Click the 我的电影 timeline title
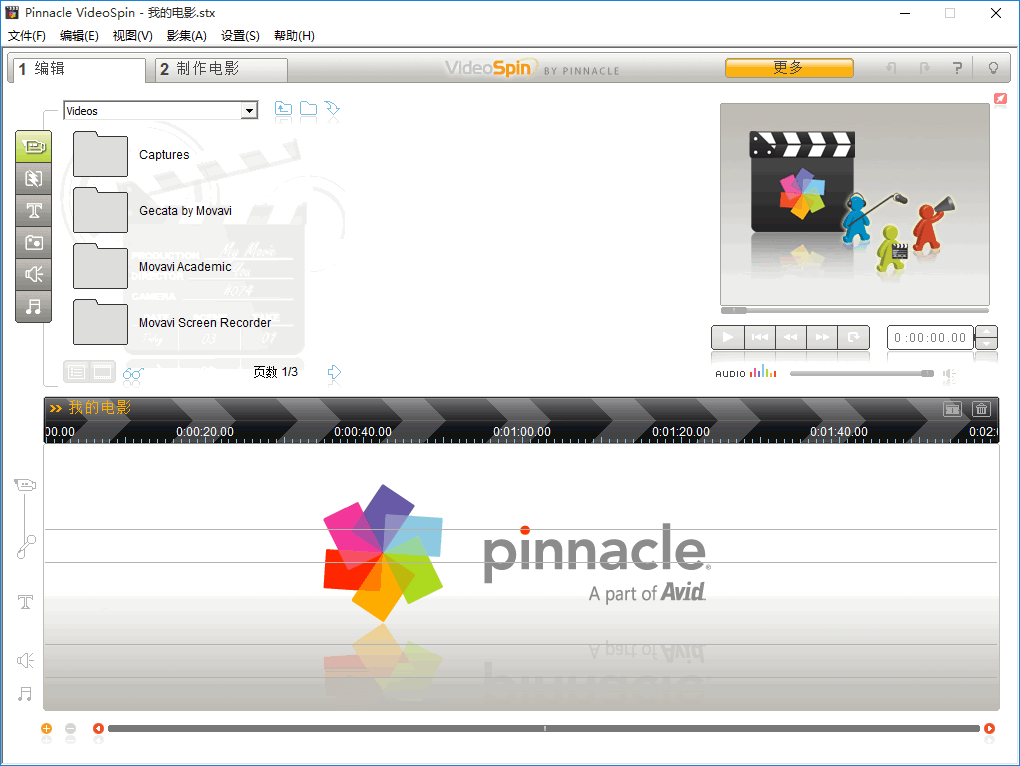The width and height of the screenshot is (1020, 766). click(100, 408)
